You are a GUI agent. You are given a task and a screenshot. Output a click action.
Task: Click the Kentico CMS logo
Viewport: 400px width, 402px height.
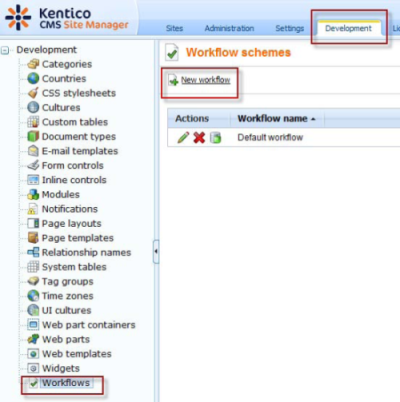67,18
